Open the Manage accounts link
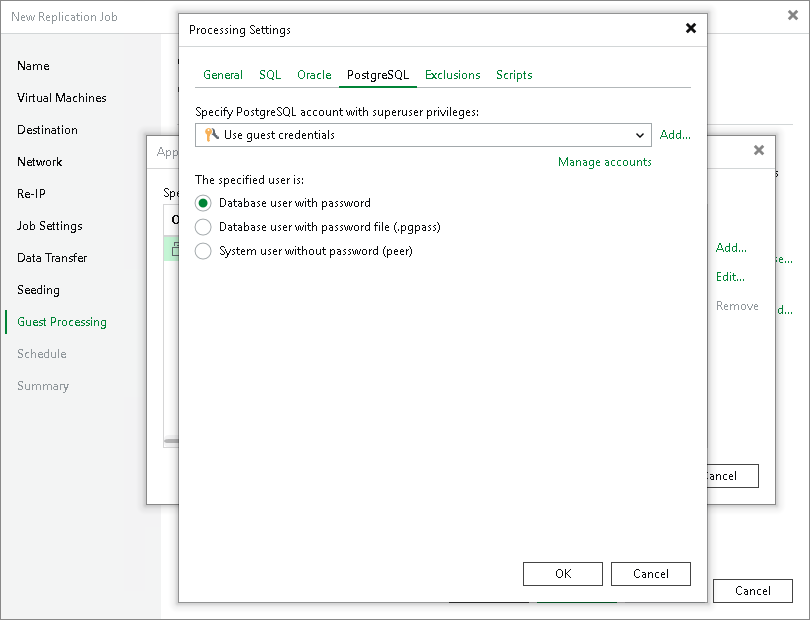Image resolution: width=810 pixels, height=620 pixels. coord(604,162)
